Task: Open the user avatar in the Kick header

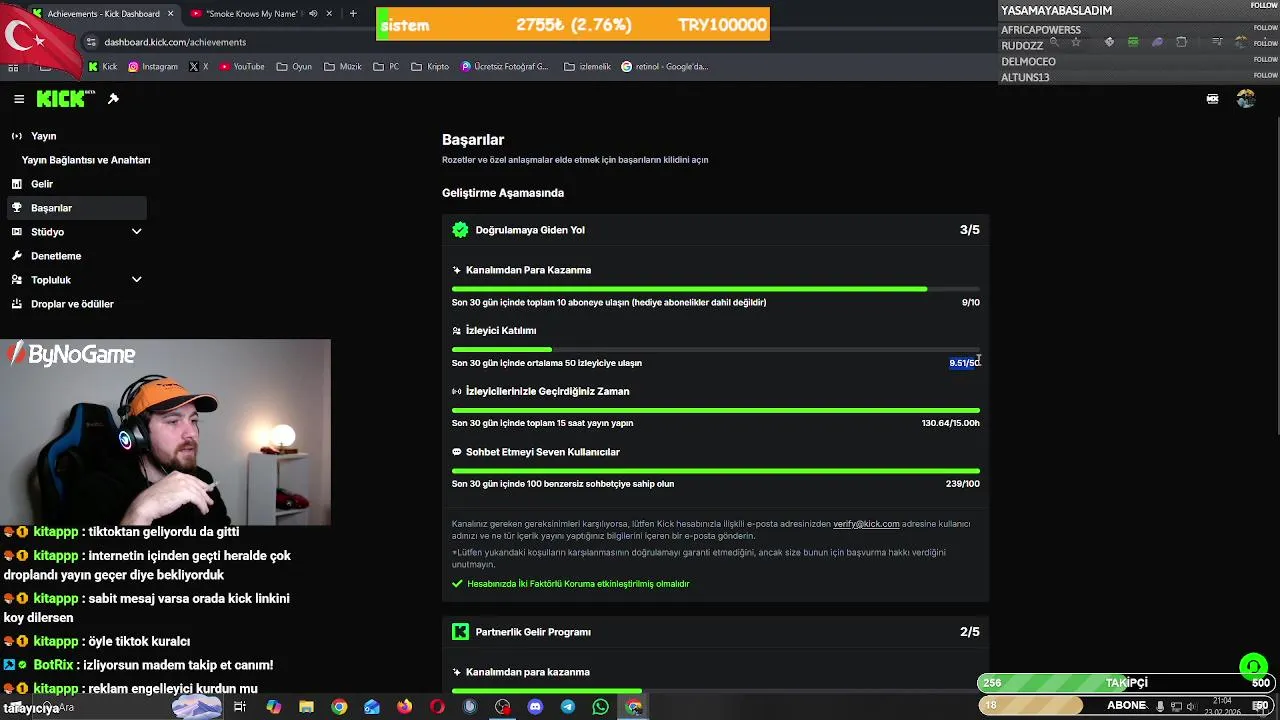Action: [x=1245, y=99]
